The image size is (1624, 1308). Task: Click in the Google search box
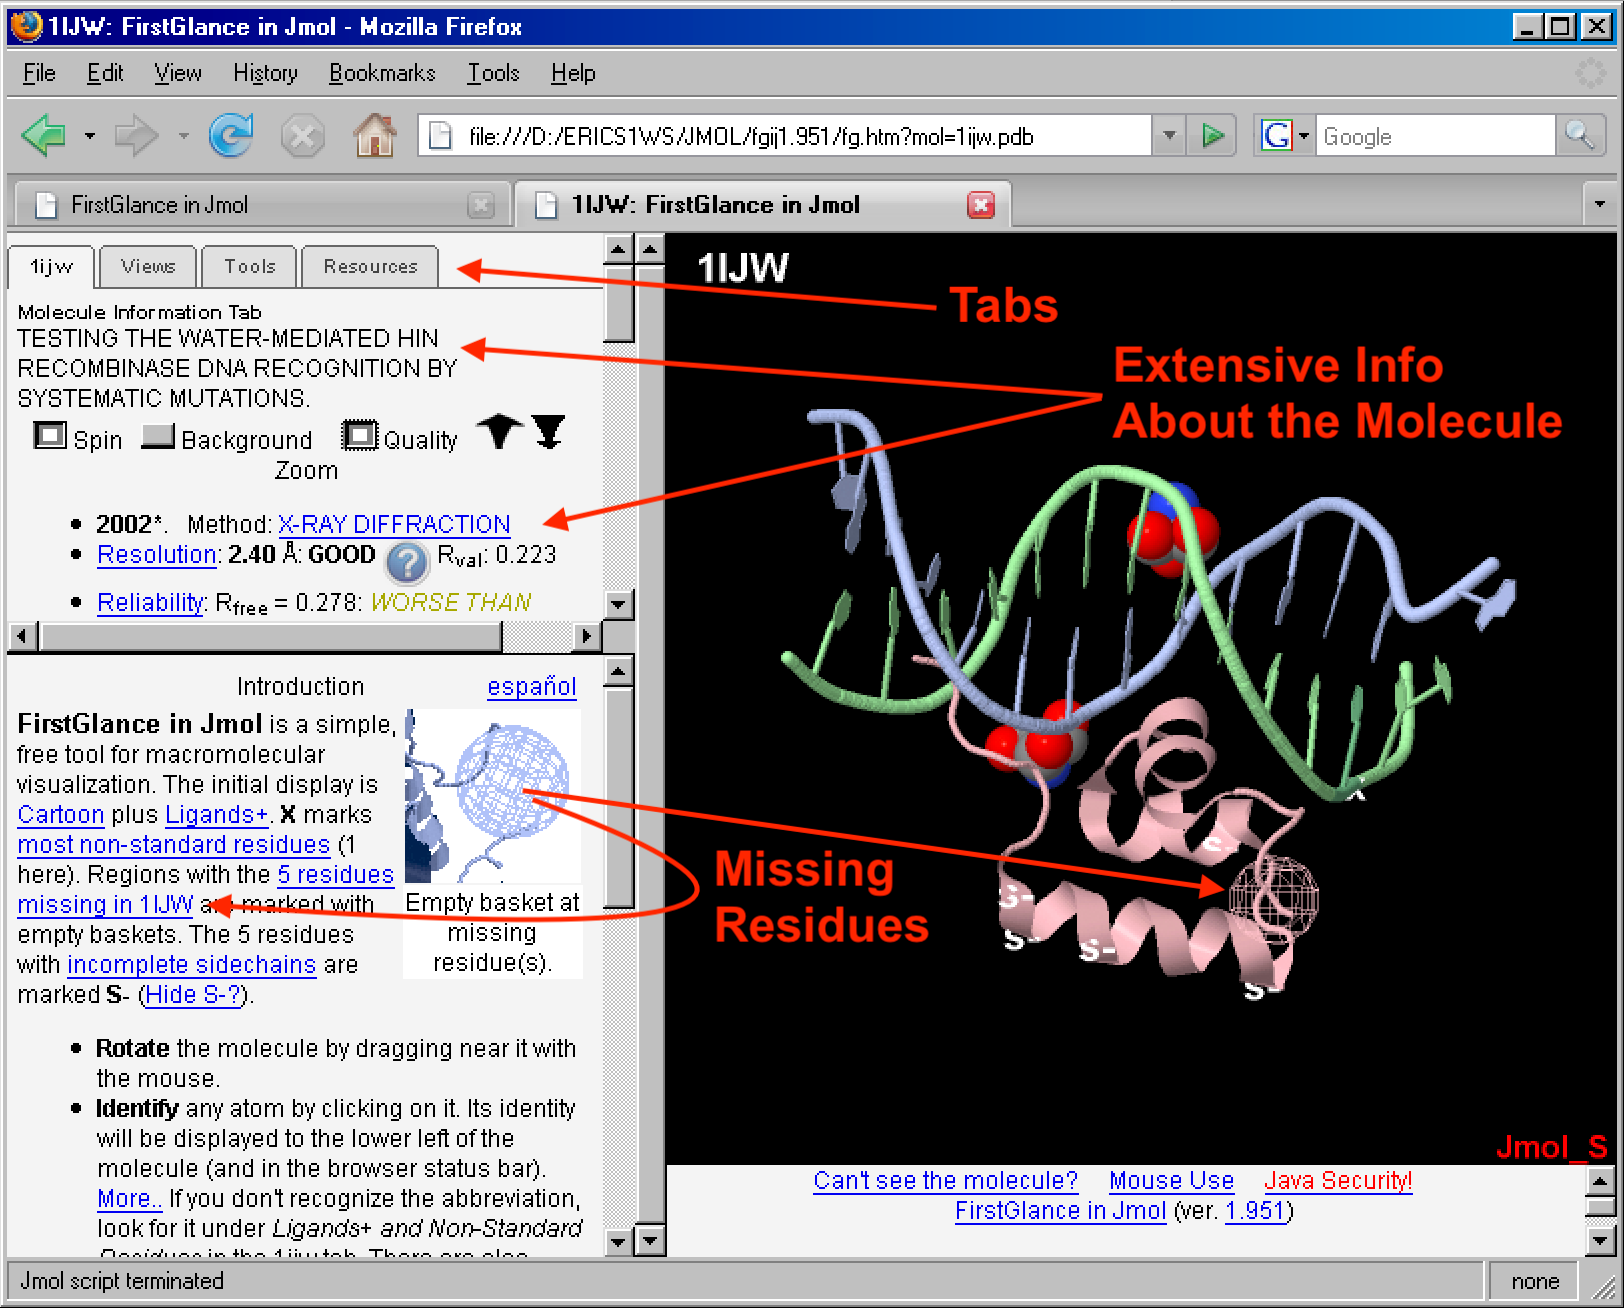click(x=1435, y=136)
